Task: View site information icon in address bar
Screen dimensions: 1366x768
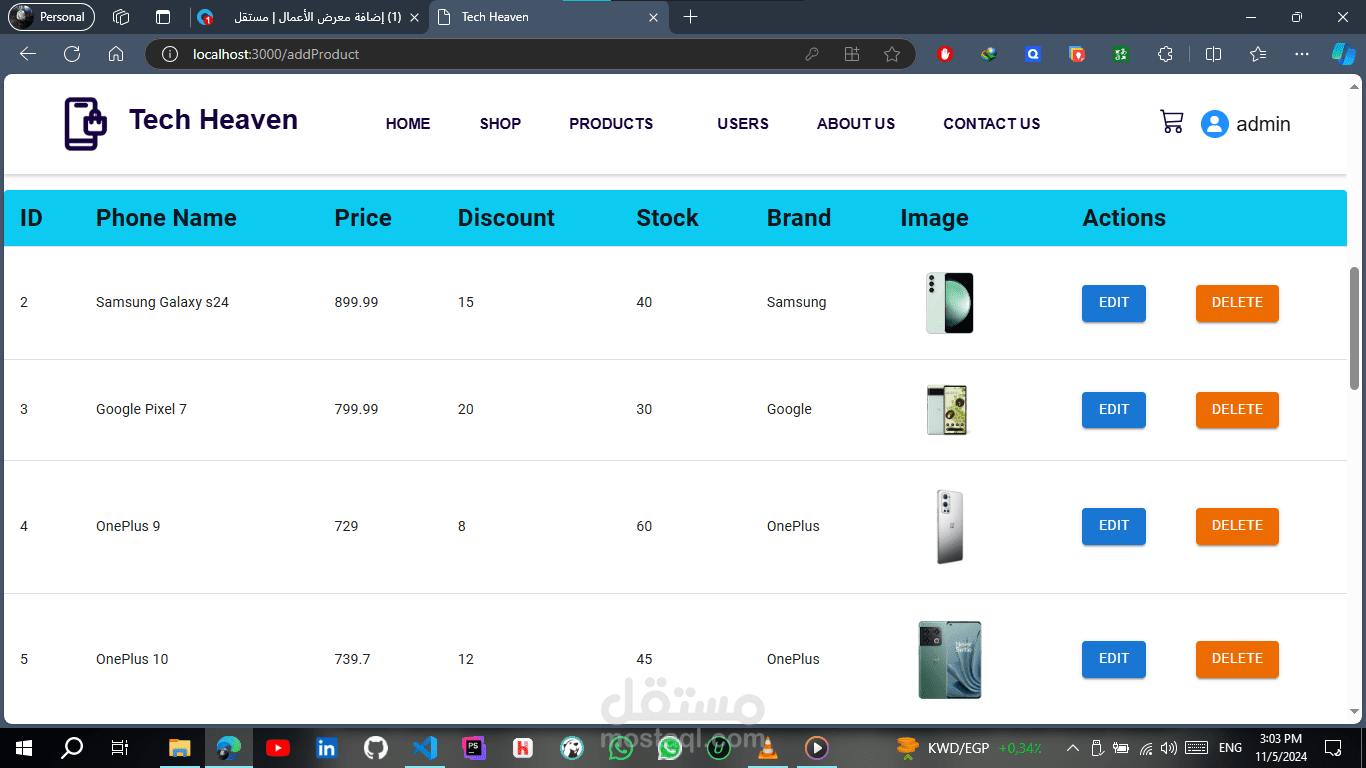Action: click(x=171, y=54)
